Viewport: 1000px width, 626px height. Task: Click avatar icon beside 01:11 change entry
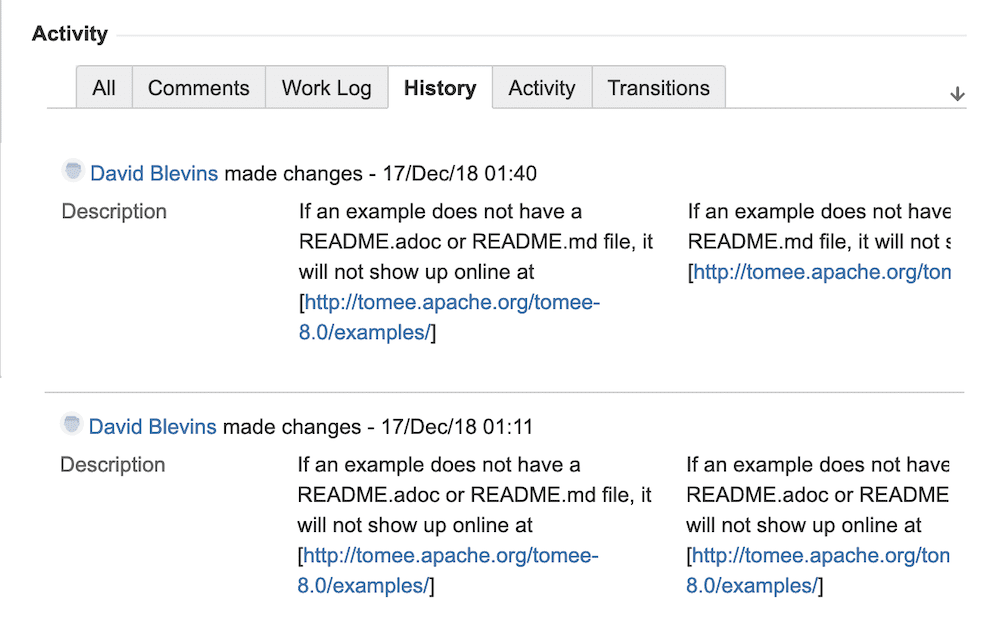click(x=71, y=424)
